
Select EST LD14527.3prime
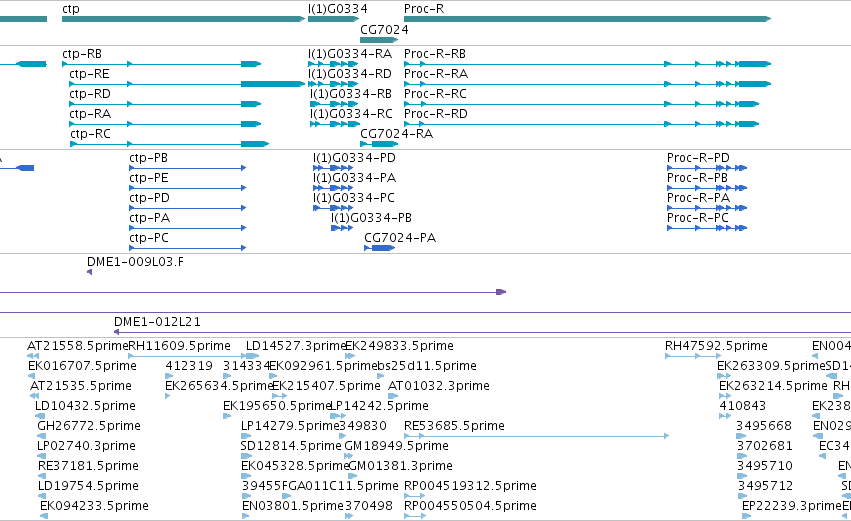tap(251, 357)
